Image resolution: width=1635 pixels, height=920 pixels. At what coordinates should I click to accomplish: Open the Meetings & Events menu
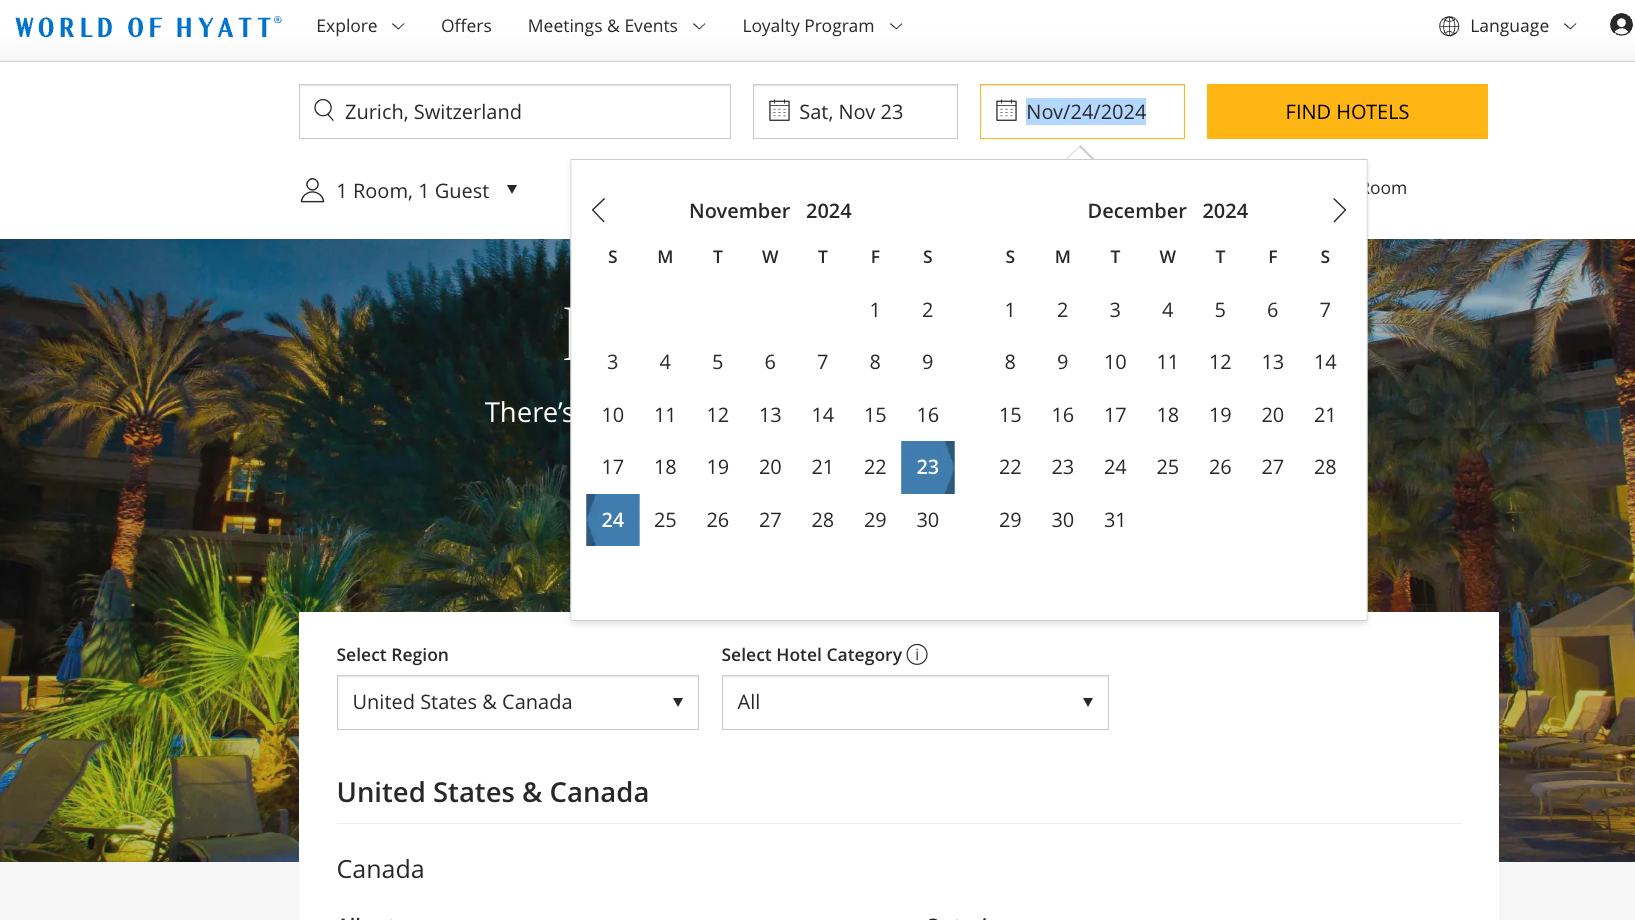point(616,26)
